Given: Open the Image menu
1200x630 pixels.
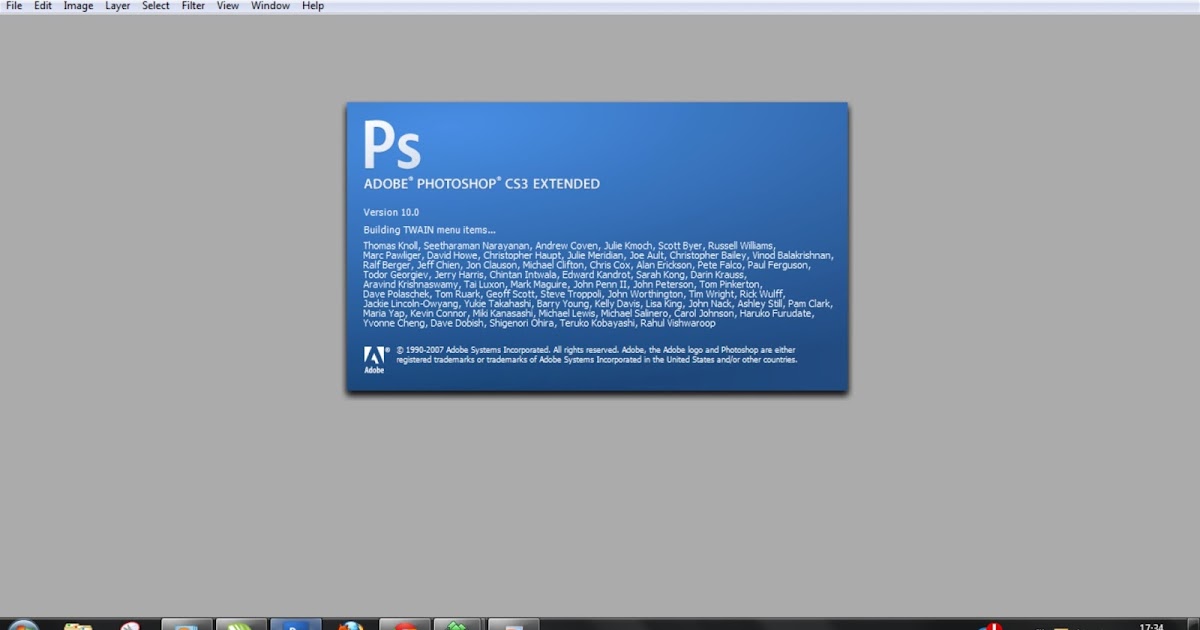Looking at the screenshot, I should pyautogui.click(x=78, y=6).
